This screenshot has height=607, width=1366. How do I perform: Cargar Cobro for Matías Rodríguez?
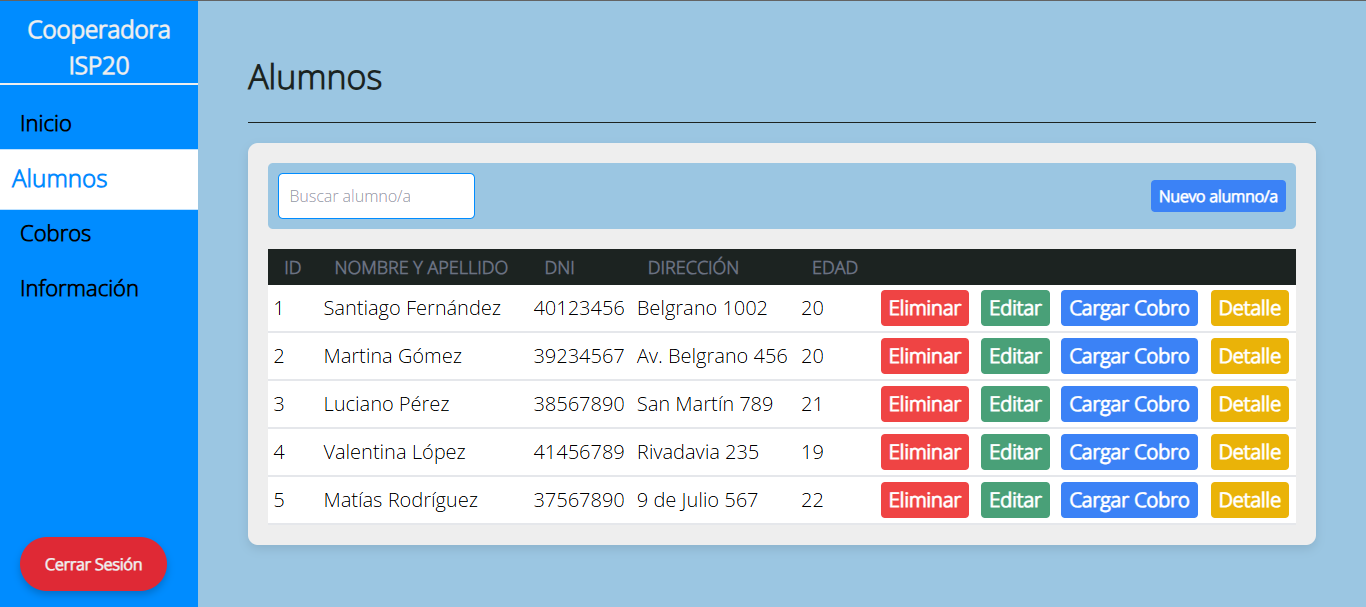(1129, 500)
